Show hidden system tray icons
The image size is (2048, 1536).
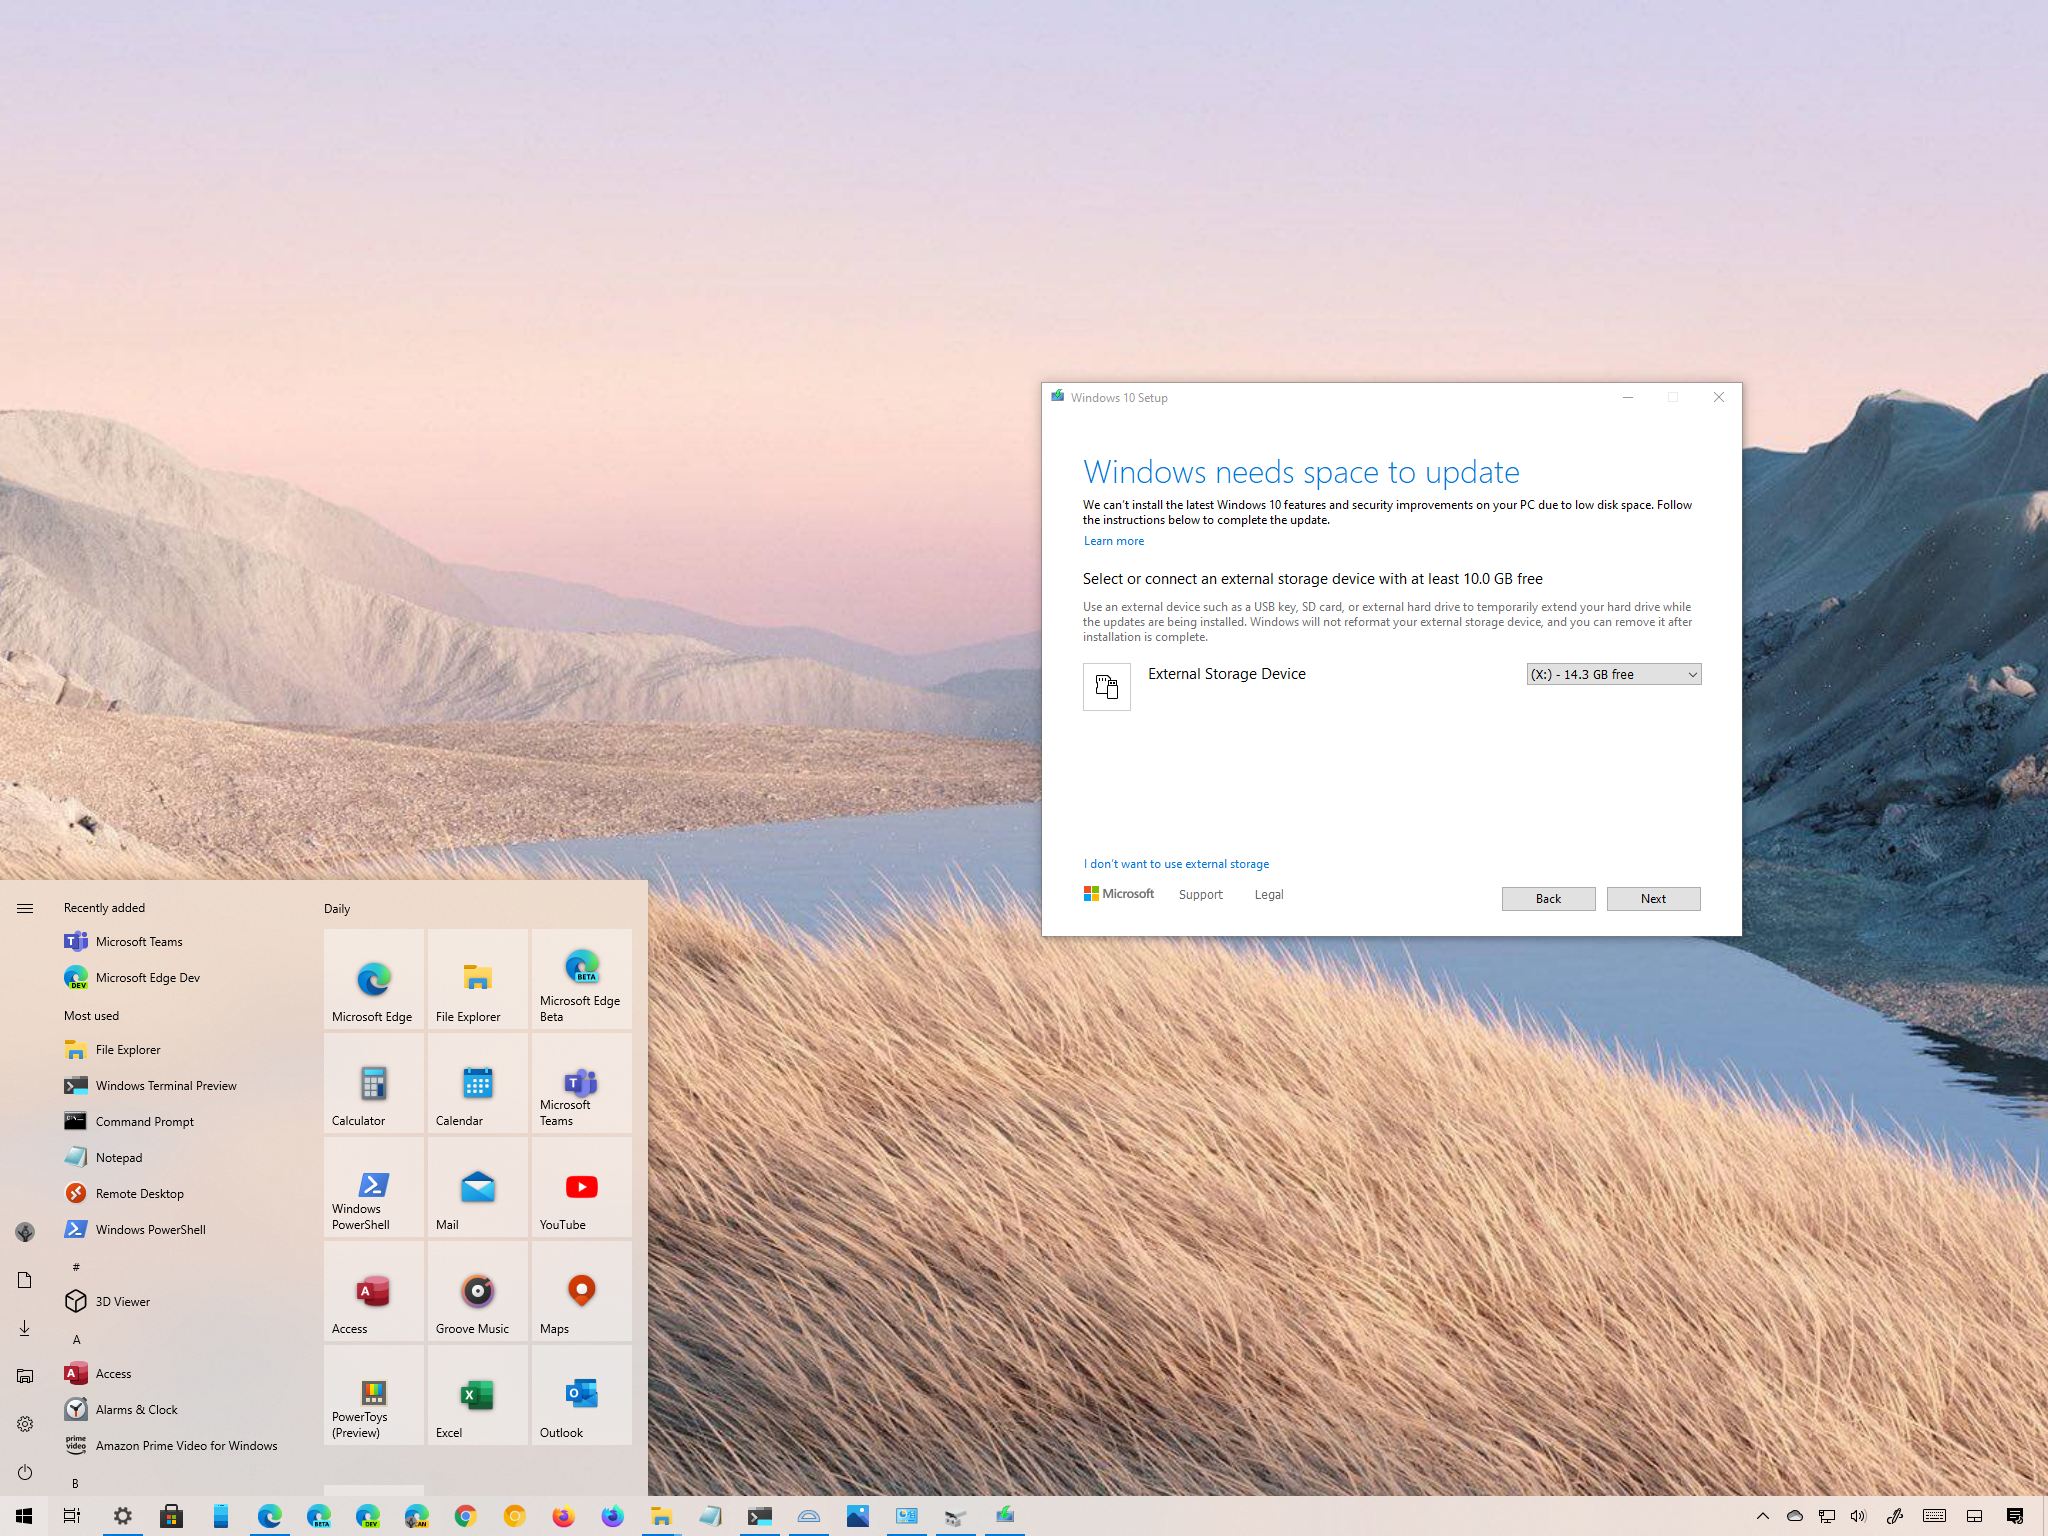tap(1763, 1516)
